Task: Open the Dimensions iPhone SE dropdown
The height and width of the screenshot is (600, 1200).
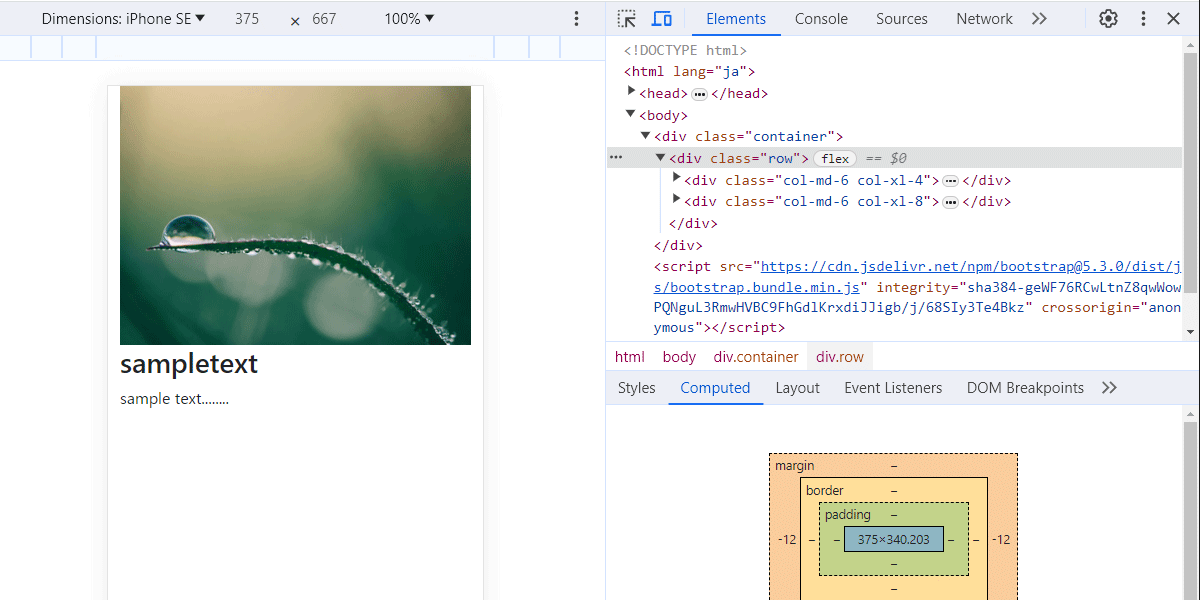Action: click(123, 19)
